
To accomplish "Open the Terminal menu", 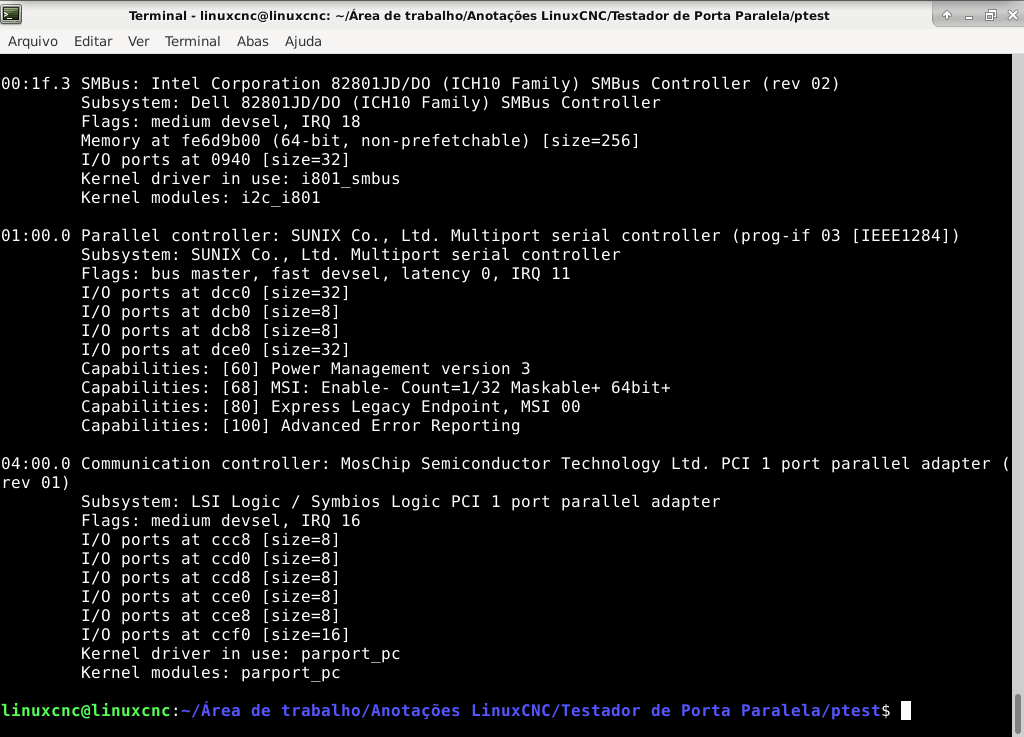I will [192, 41].
